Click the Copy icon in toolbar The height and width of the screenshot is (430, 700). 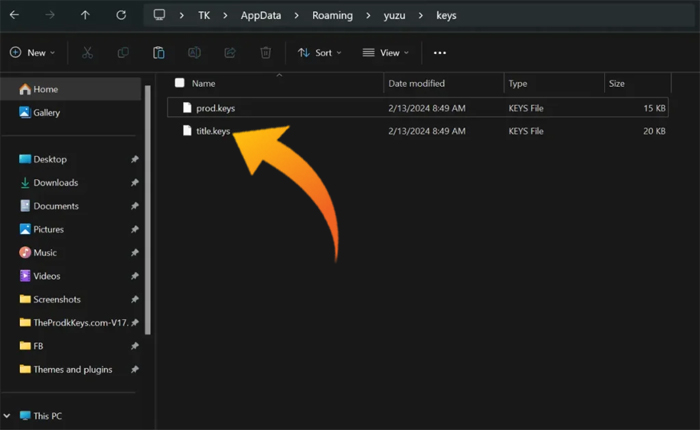pyautogui.click(x=123, y=52)
